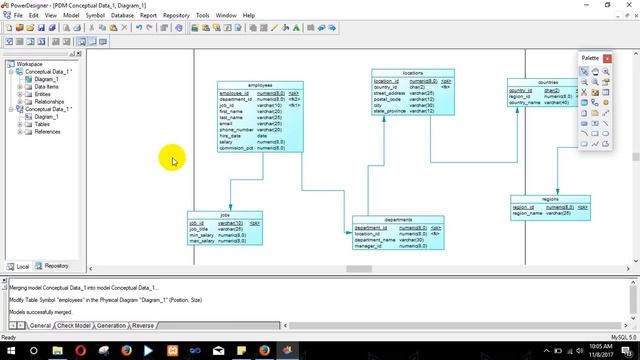Click the jobs table in diagram
Image resolution: width=640 pixels, height=360 pixels.
pos(225,228)
